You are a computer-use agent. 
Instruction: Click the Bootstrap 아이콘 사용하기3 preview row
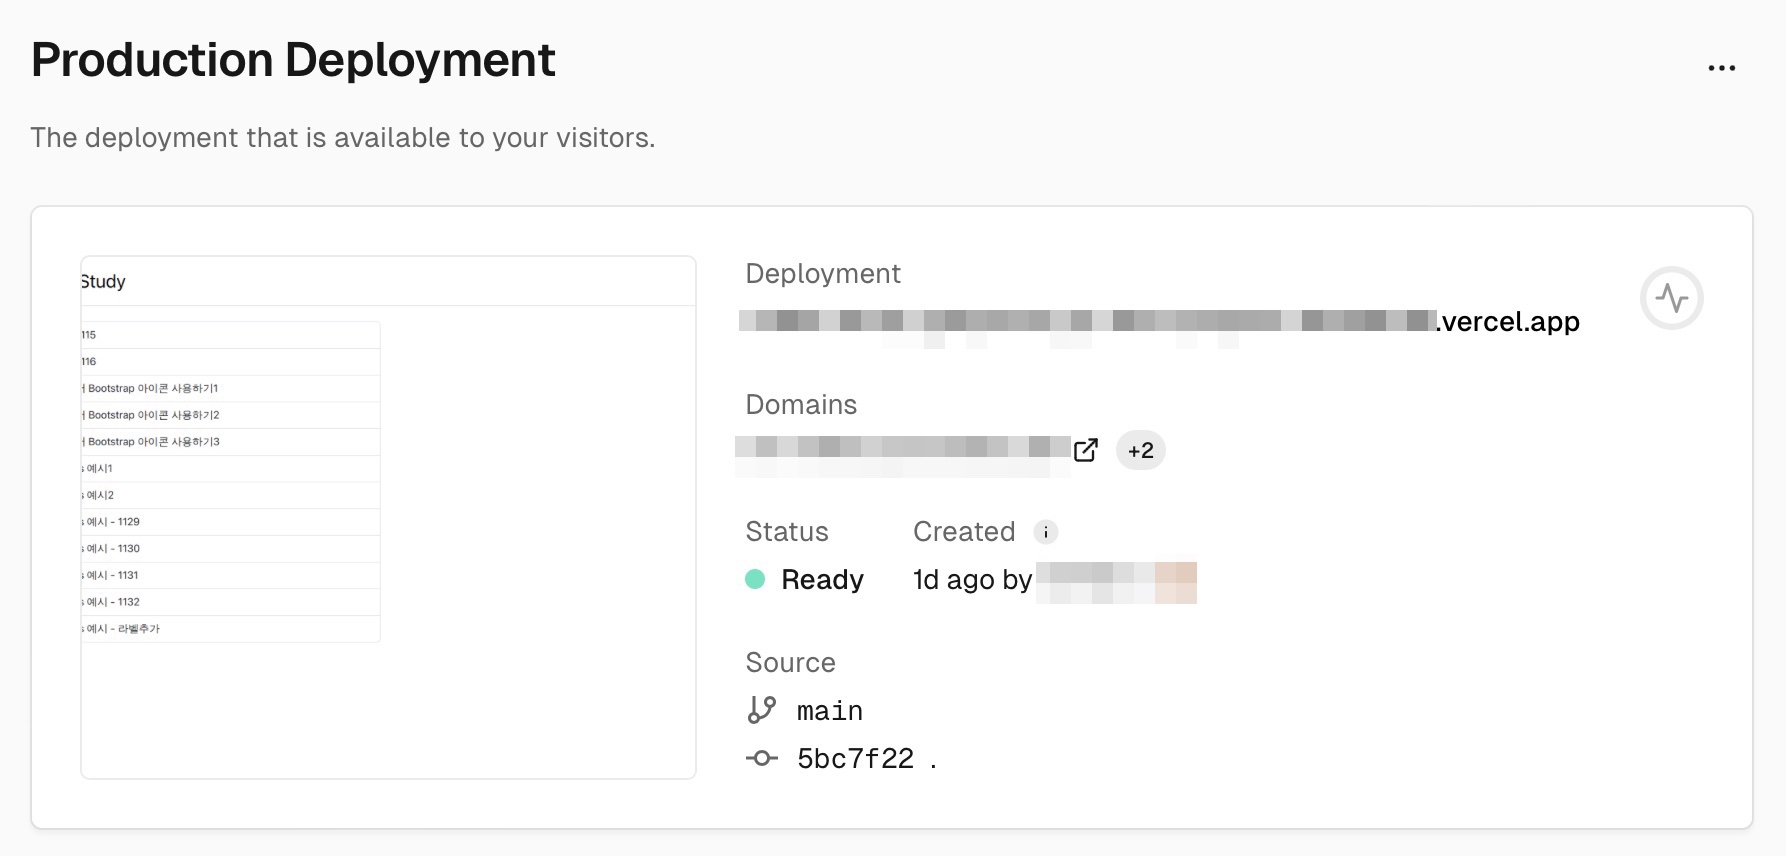tap(153, 442)
